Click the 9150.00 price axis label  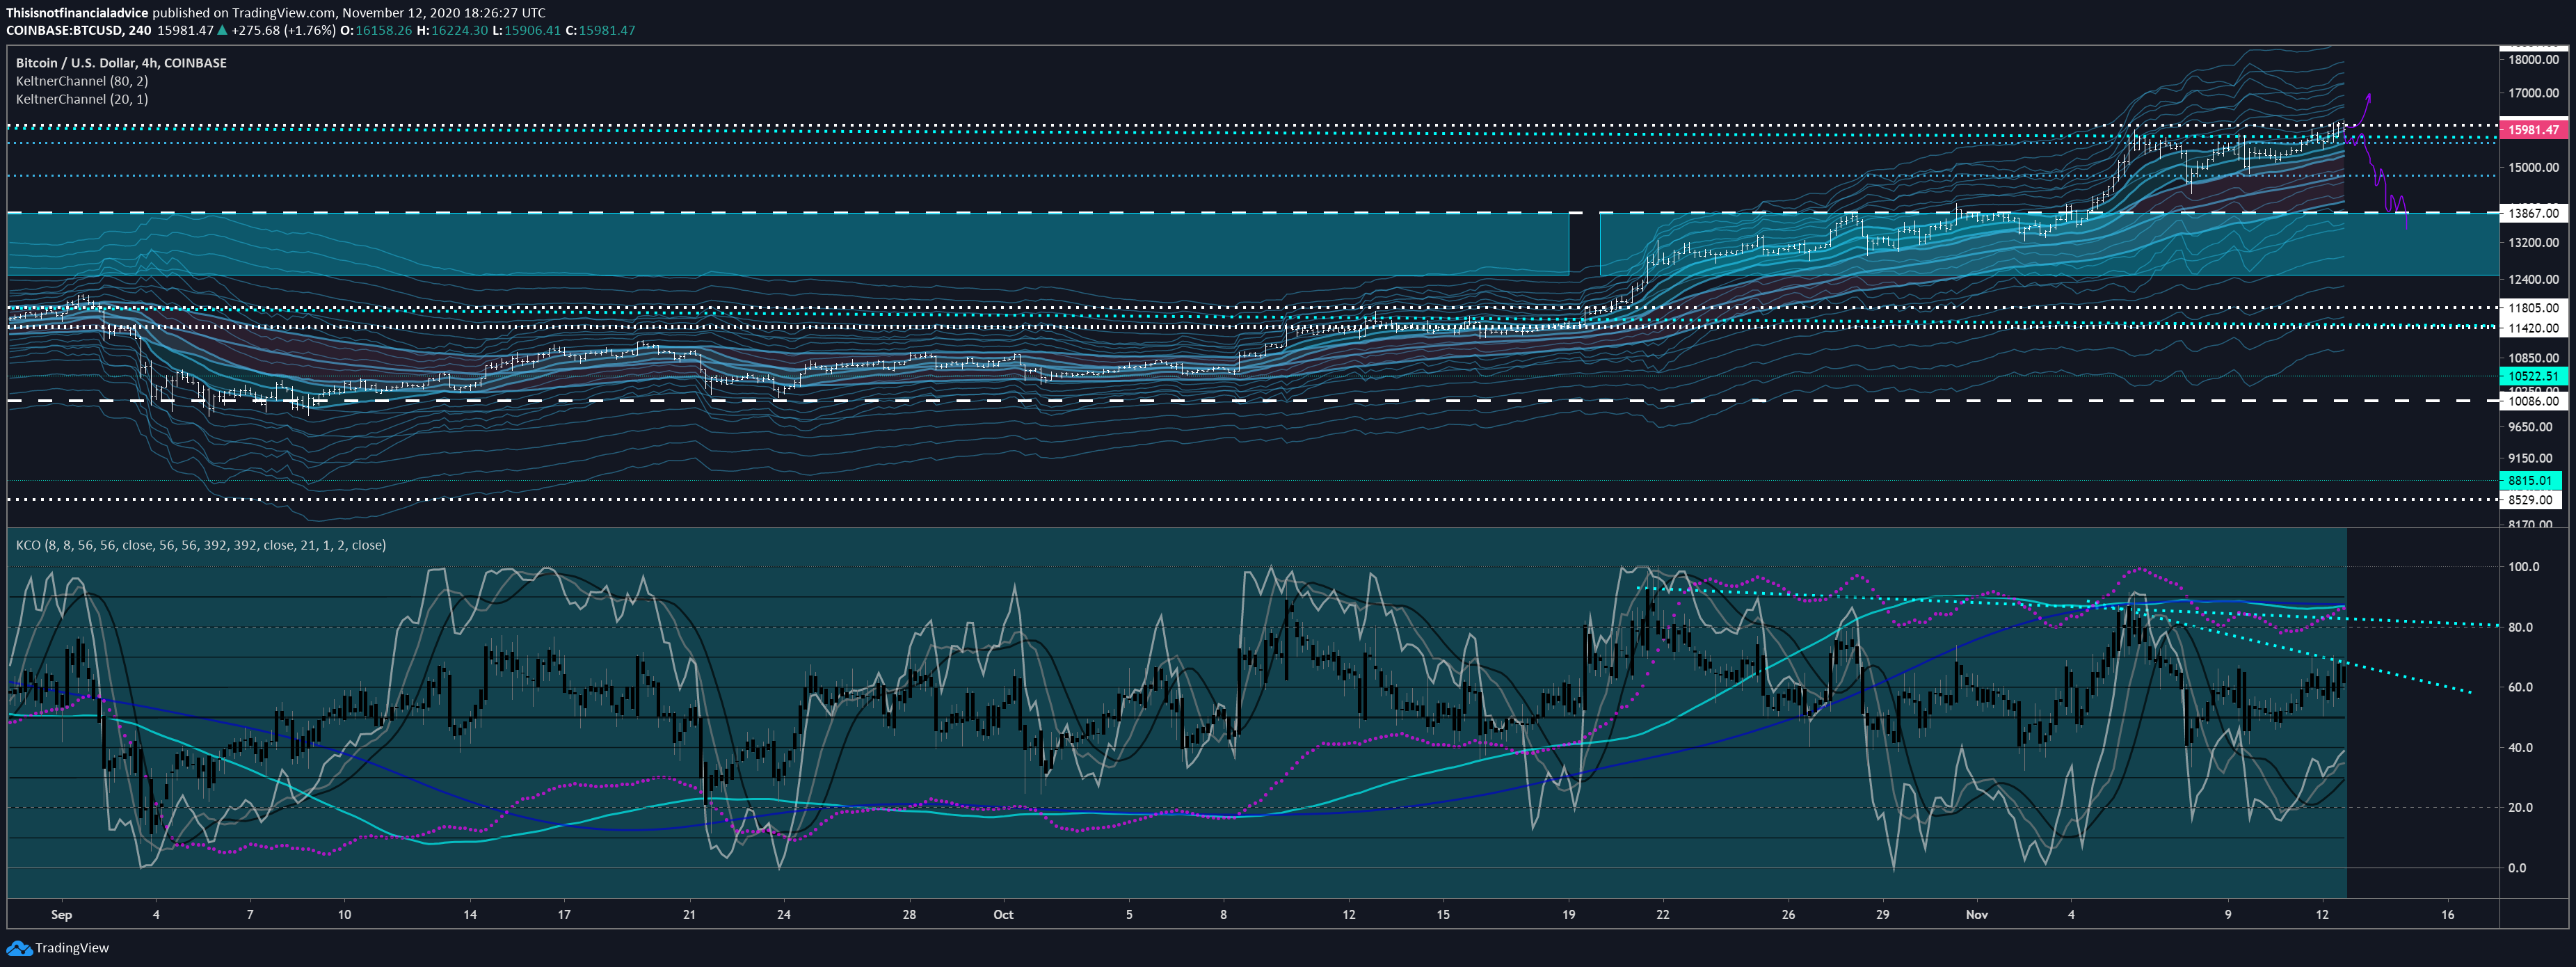pyautogui.click(x=2530, y=458)
